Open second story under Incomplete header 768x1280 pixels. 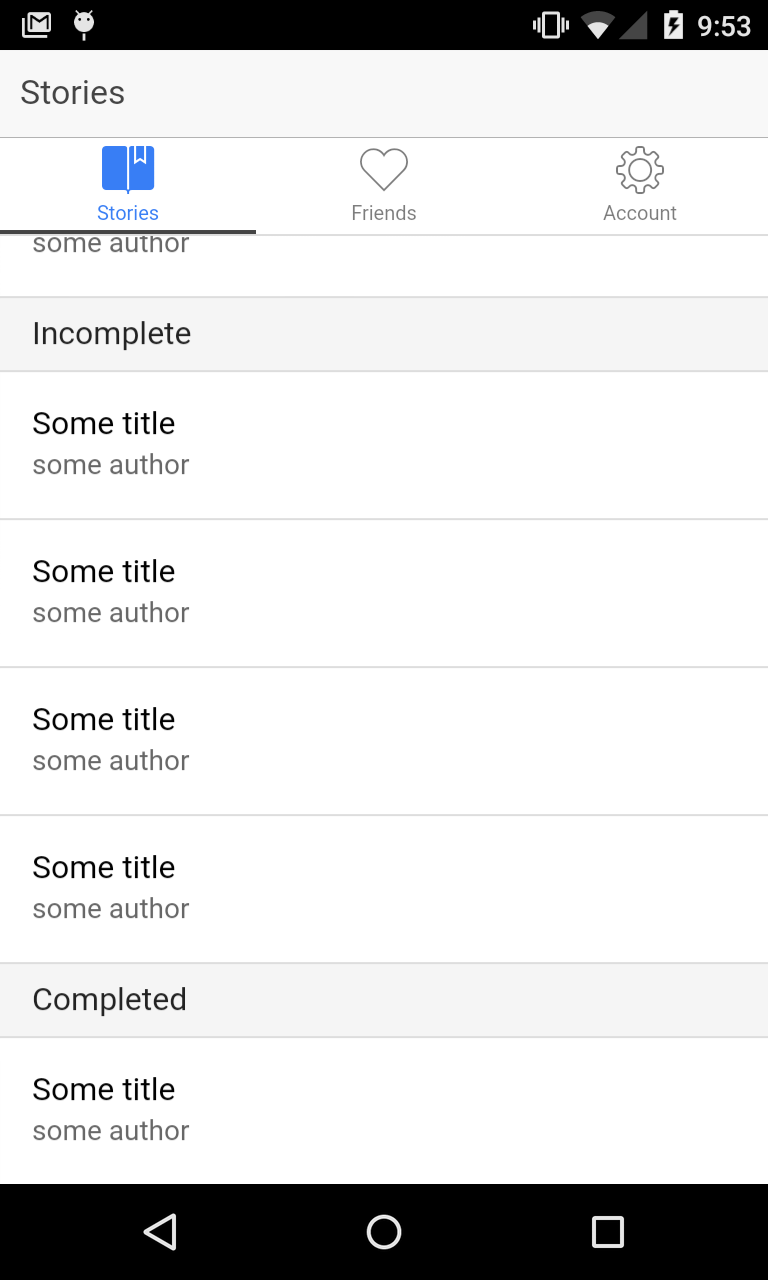384,592
